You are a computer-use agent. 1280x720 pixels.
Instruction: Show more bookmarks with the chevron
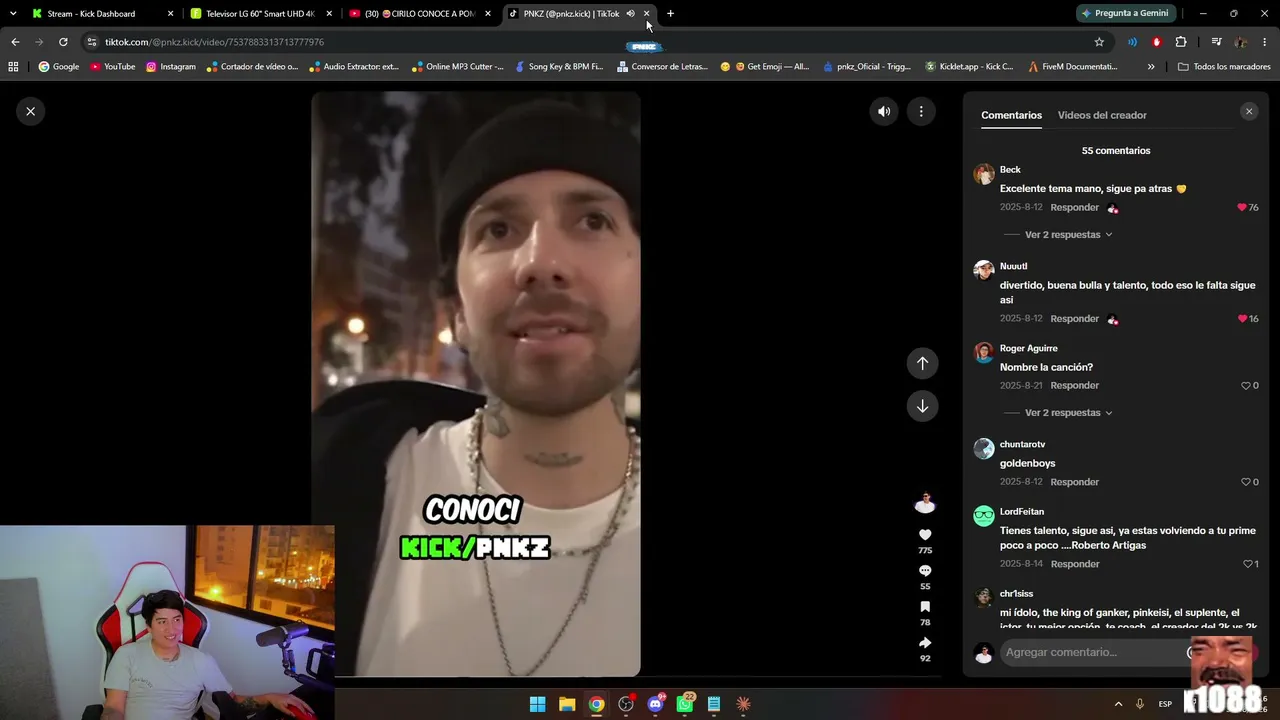point(1151,67)
